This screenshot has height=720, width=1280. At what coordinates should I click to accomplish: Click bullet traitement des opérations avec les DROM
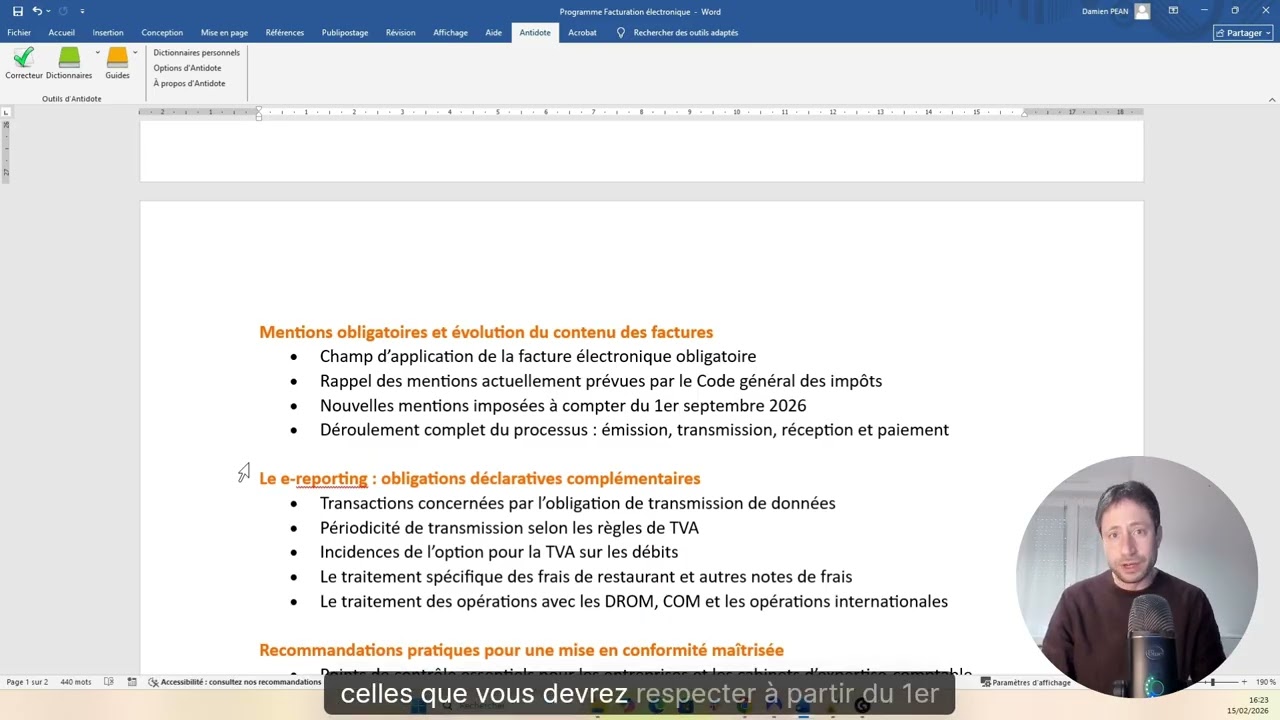(634, 601)
